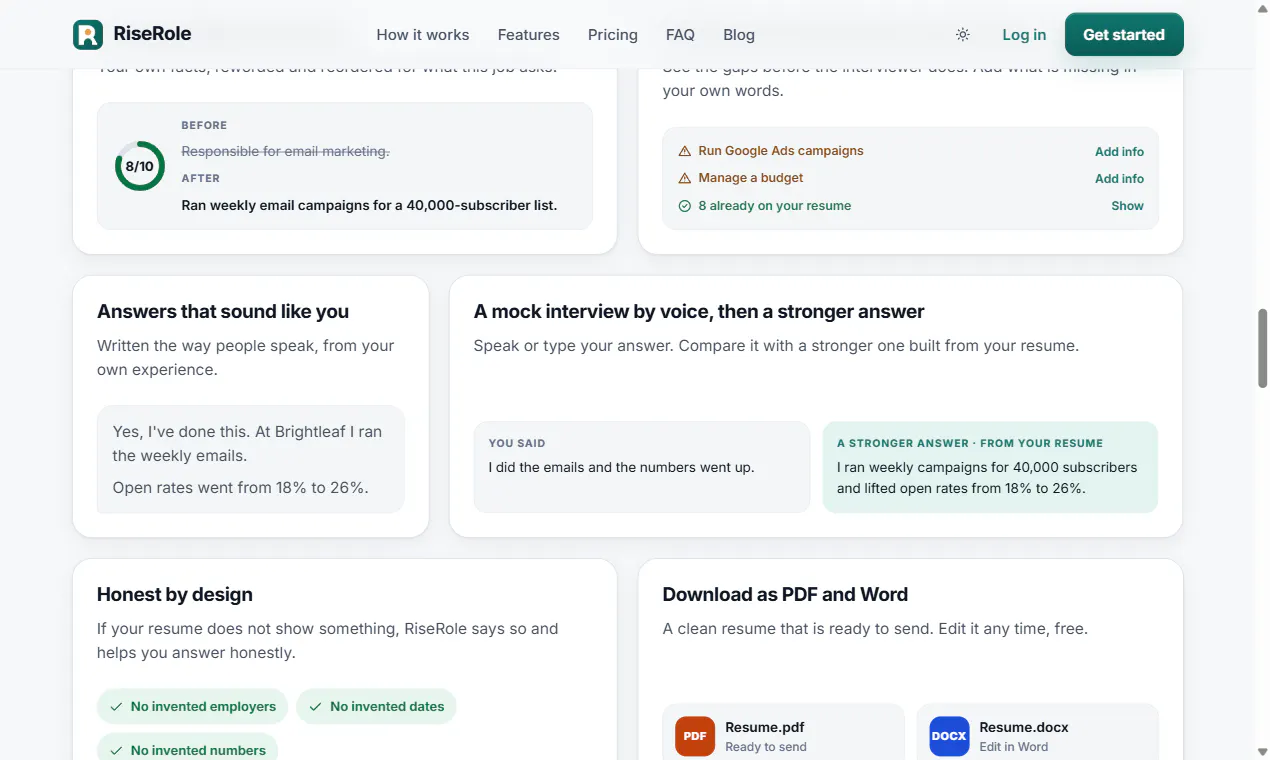Screen dimensions: 1270x760
Task: Click the blue DOCX file icon
Action: [949, 736]
